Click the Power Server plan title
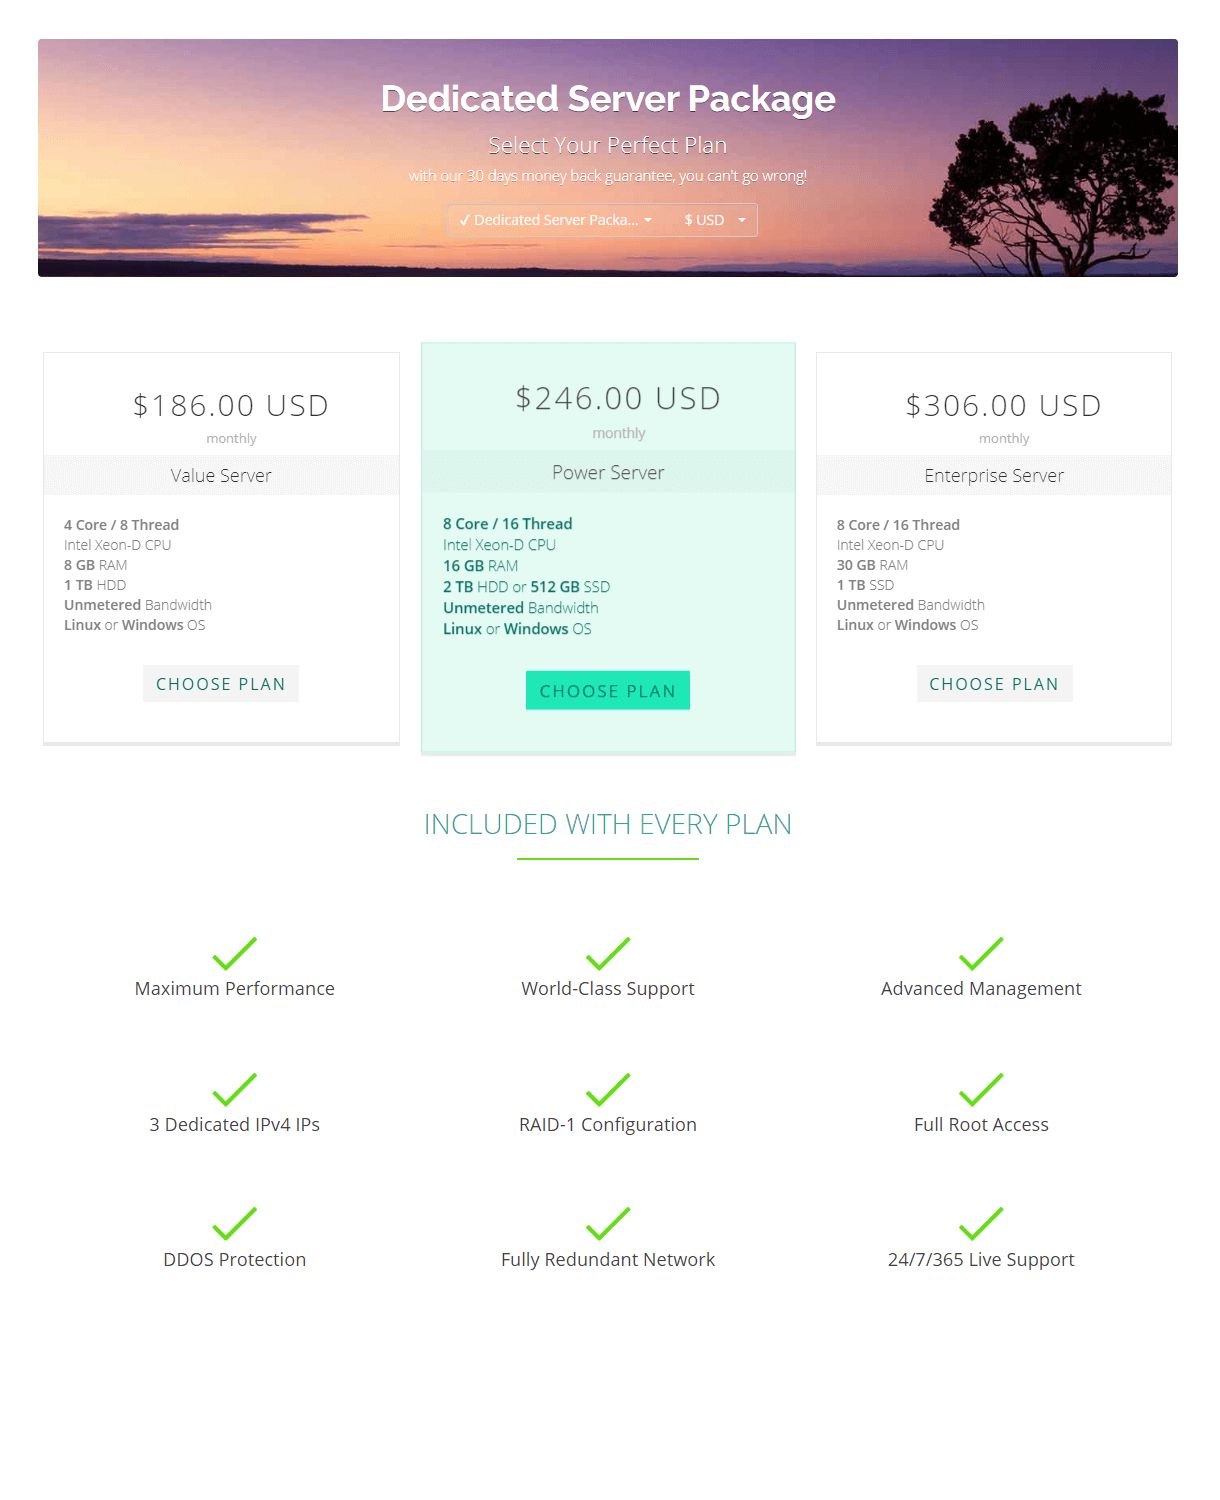The width and height of the screenshot is (1220, 1500). pos(608,473)
